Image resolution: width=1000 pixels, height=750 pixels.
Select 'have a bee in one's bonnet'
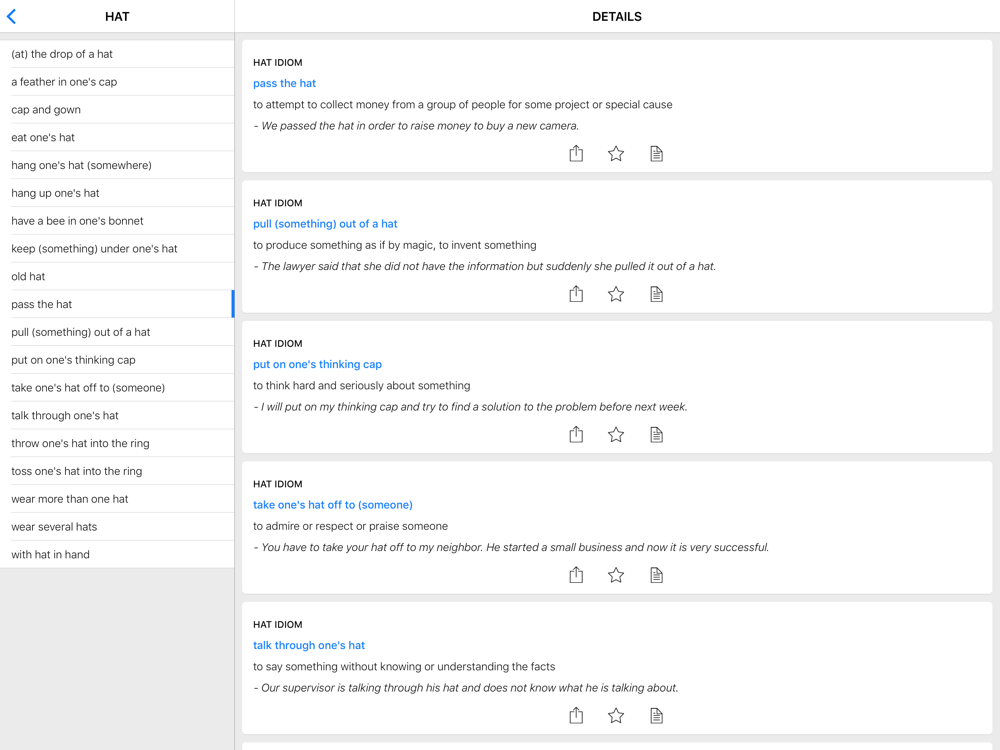(117, 221)
